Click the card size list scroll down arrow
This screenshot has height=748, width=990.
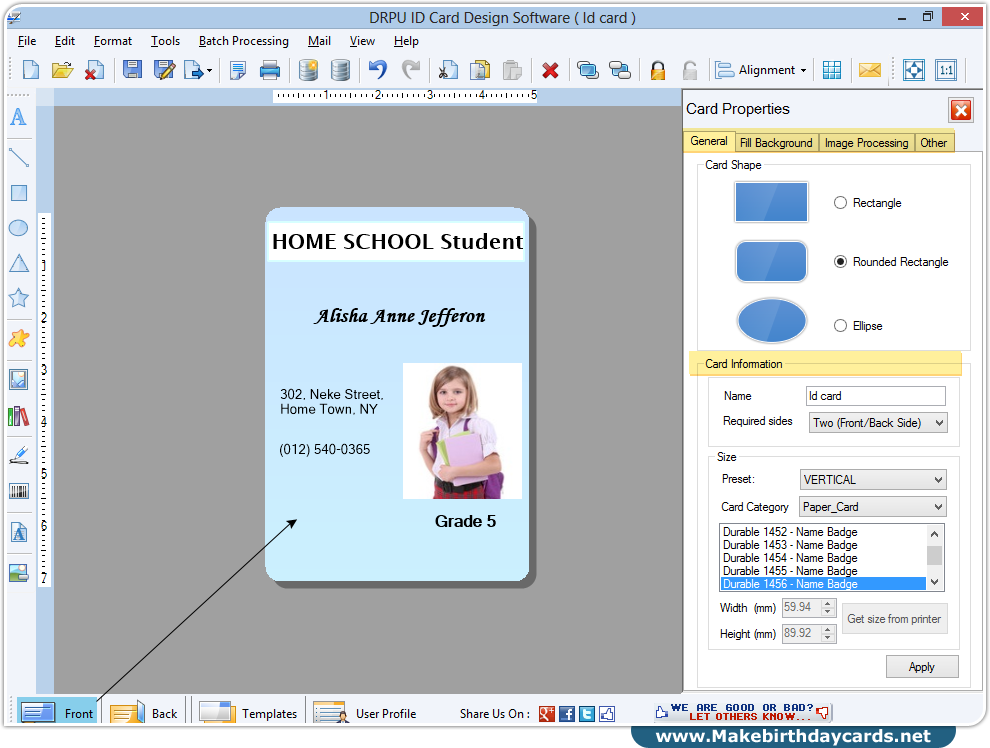934,582
